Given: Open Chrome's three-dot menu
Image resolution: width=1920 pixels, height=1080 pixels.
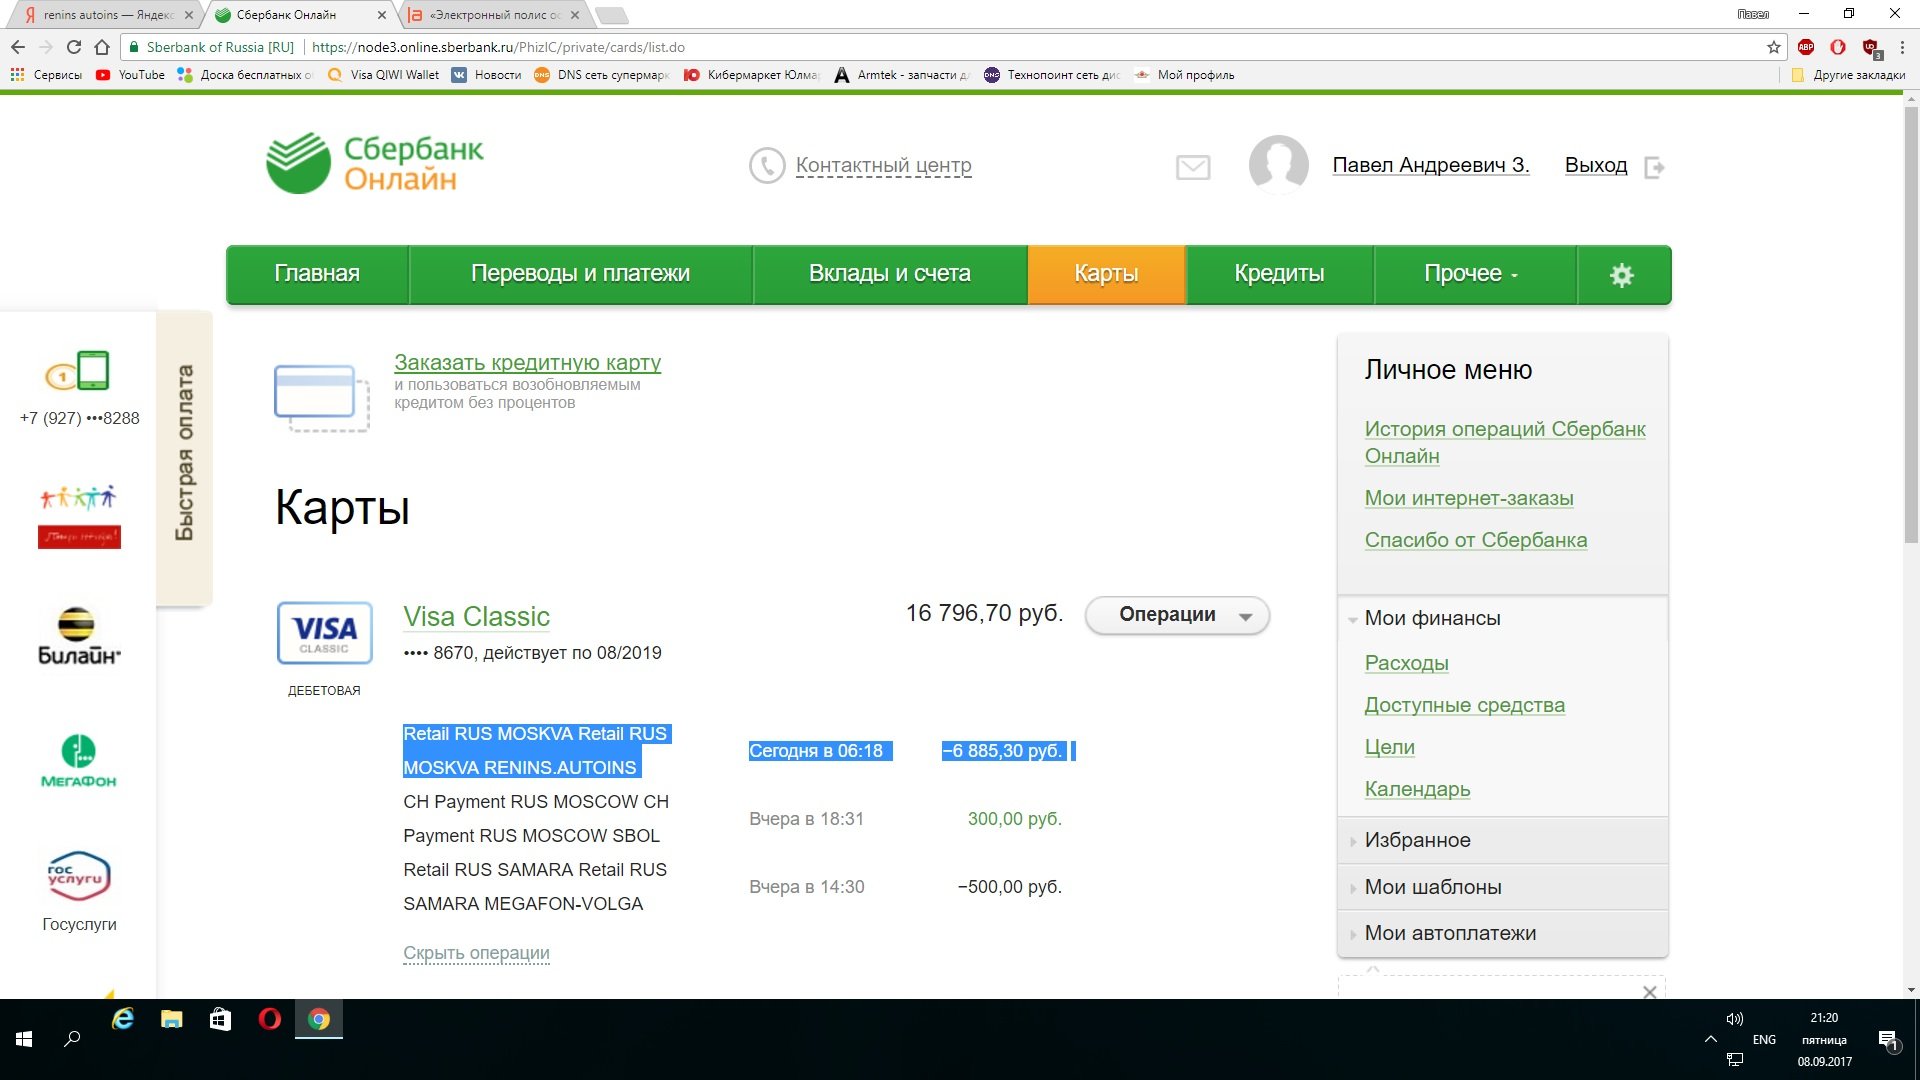Looking at the screenshot, I should [1902, 47].
